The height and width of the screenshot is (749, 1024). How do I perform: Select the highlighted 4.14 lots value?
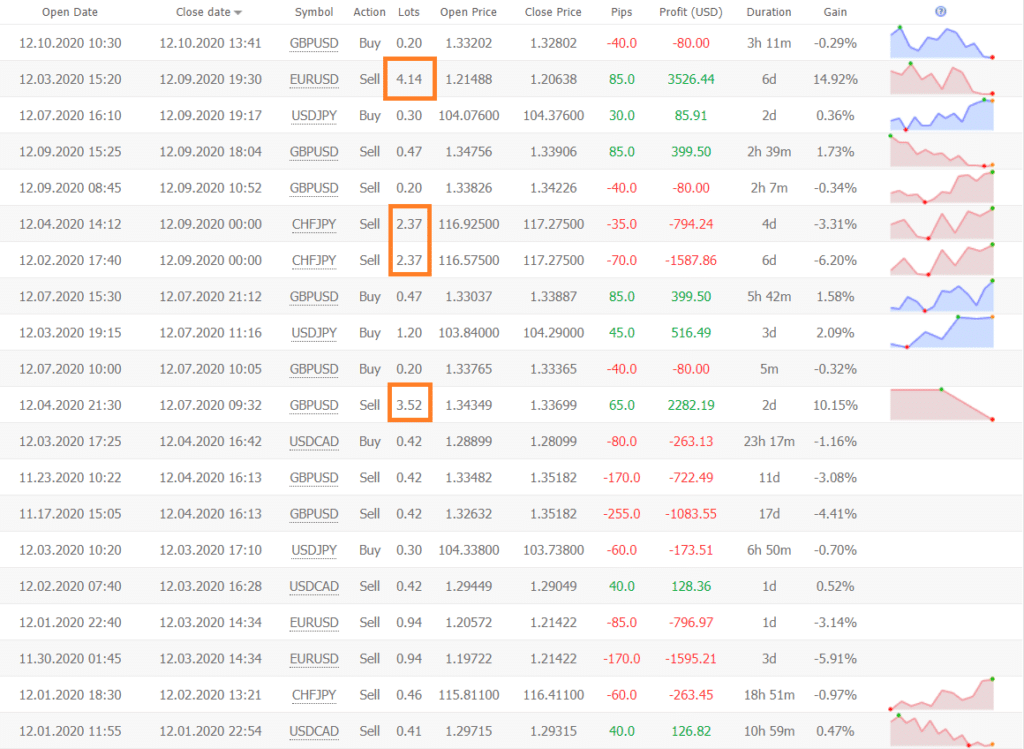pos(409,79)
